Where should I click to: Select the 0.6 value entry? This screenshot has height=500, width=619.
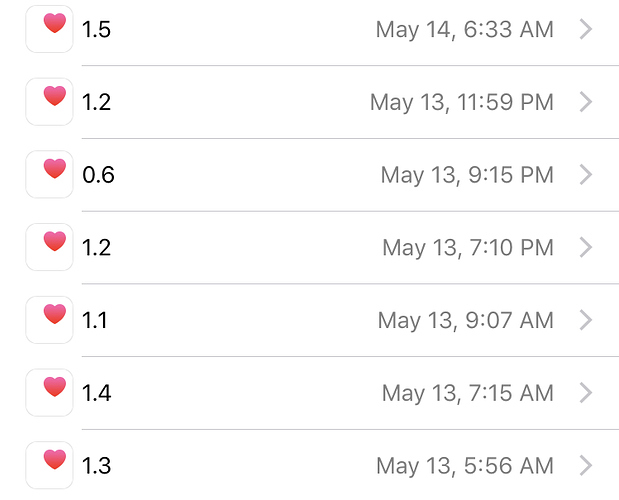click(98, 175)
